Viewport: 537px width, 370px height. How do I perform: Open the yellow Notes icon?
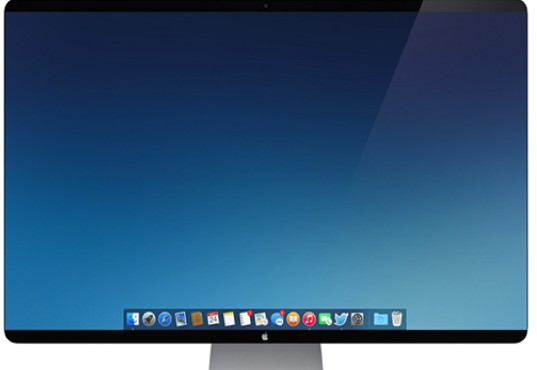click(229, 319)
